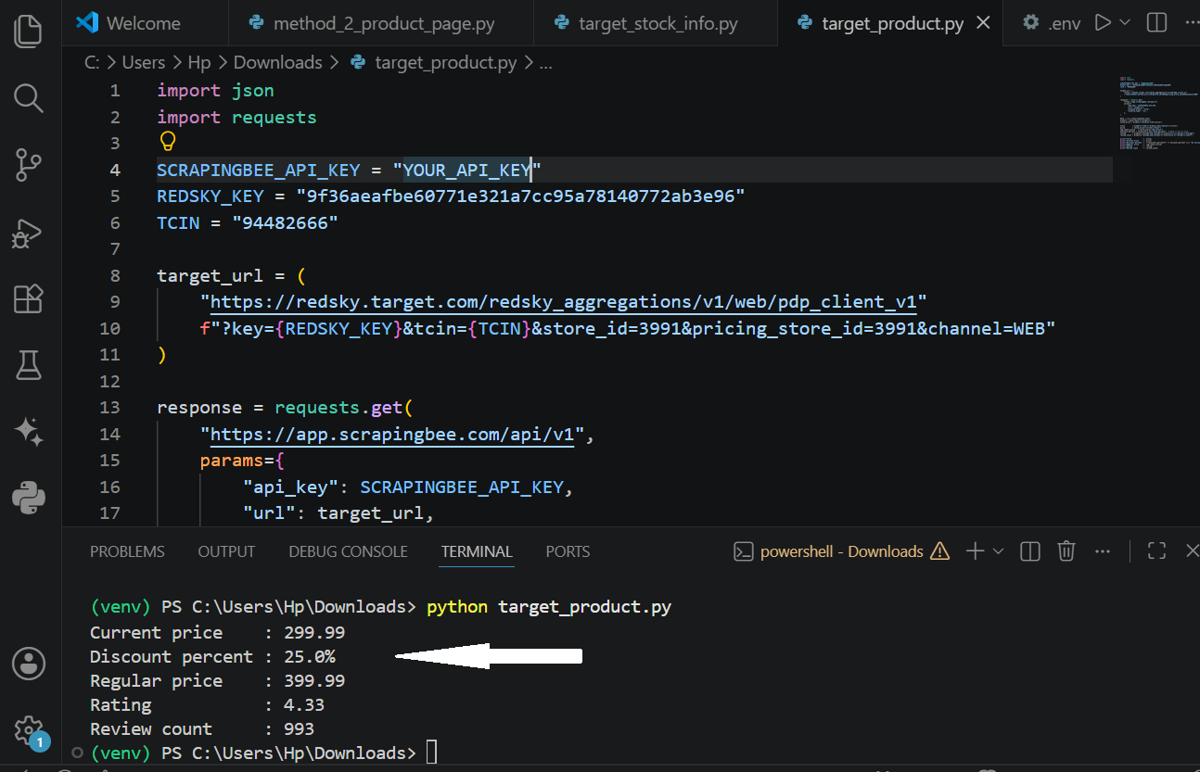
Task: Open the Run and Debug view
Action: [28, 232]
